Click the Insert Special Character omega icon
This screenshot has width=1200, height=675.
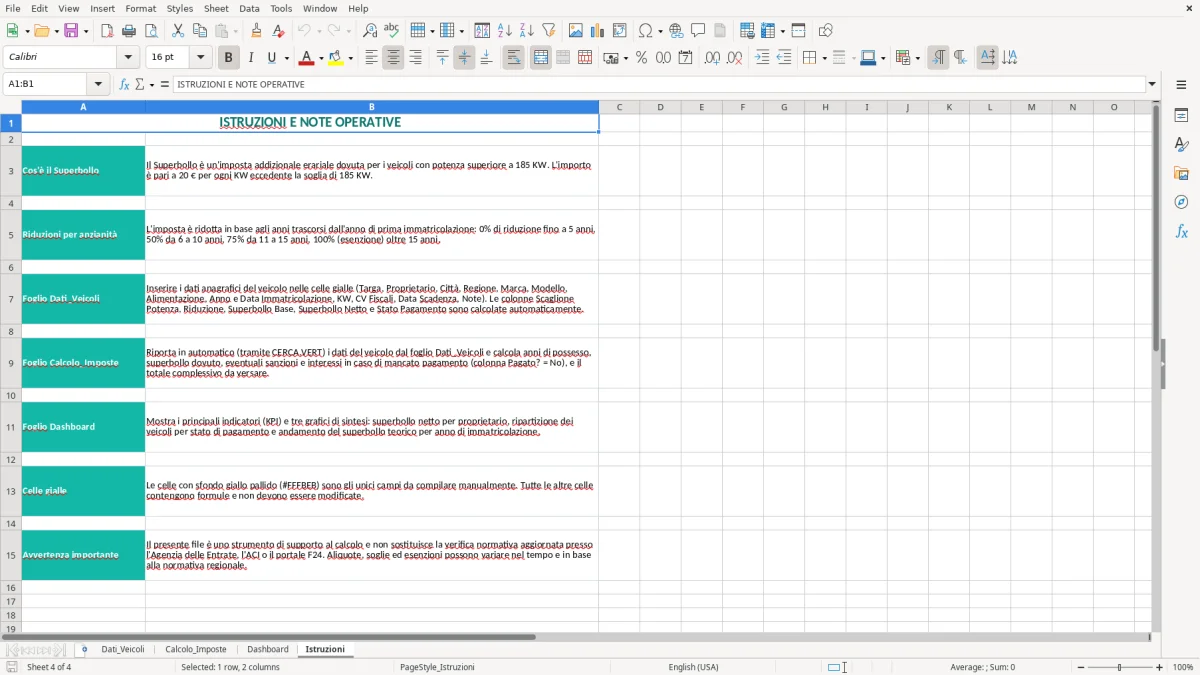coord(645,31)
